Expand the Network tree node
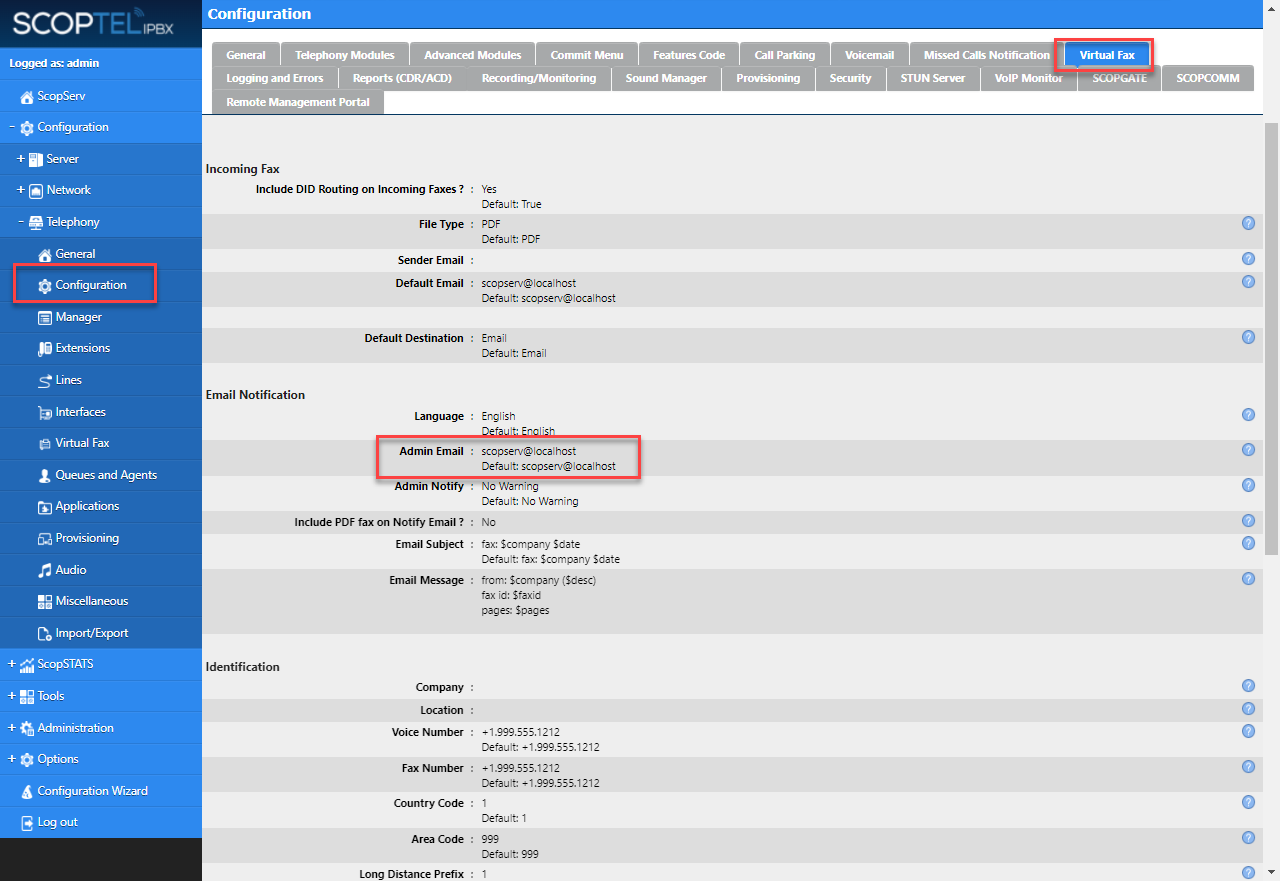 point(21,190)
